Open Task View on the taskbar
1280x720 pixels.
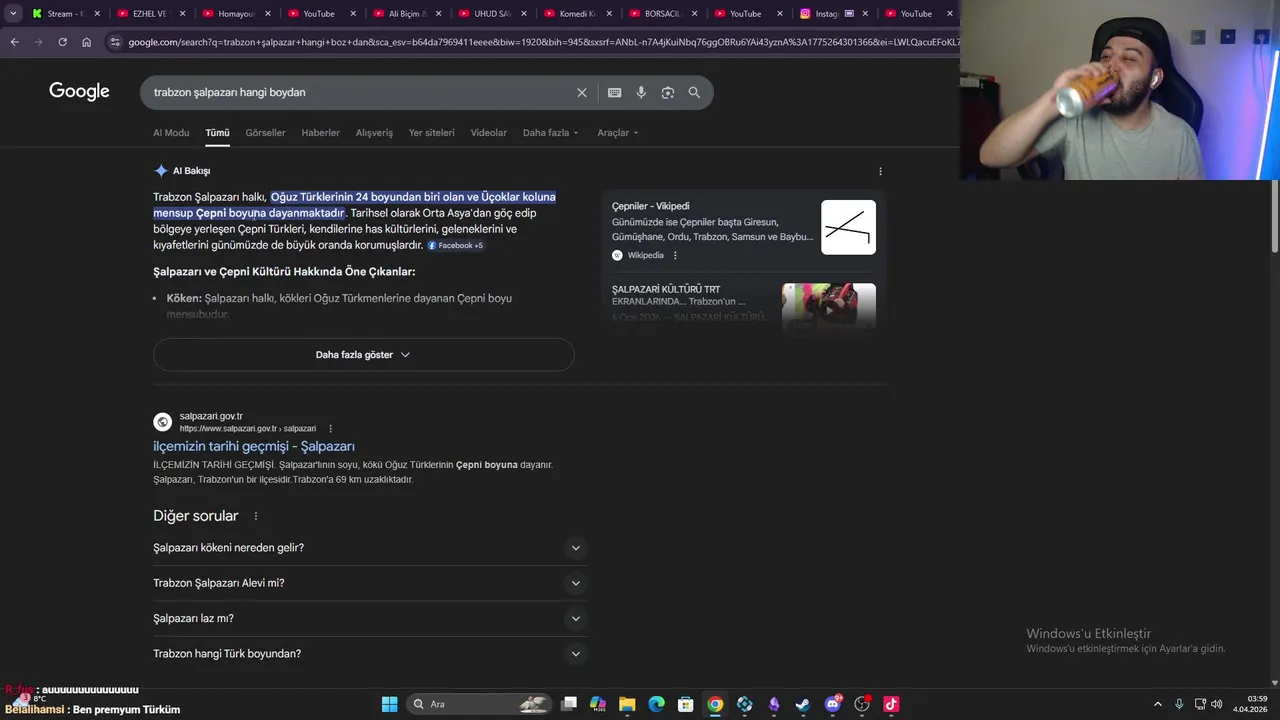[569, 704]
